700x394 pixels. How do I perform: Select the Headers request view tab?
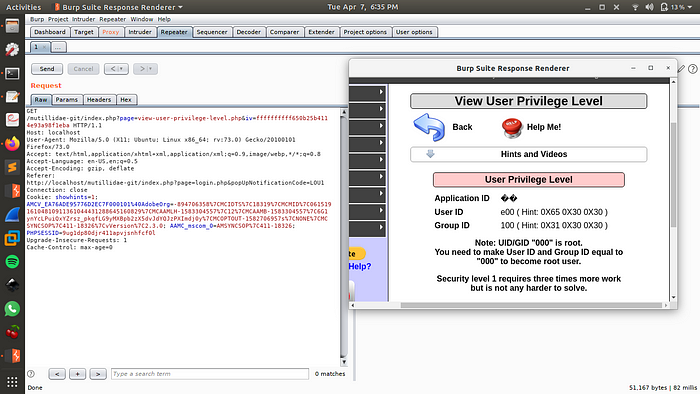tap(99, 100)
